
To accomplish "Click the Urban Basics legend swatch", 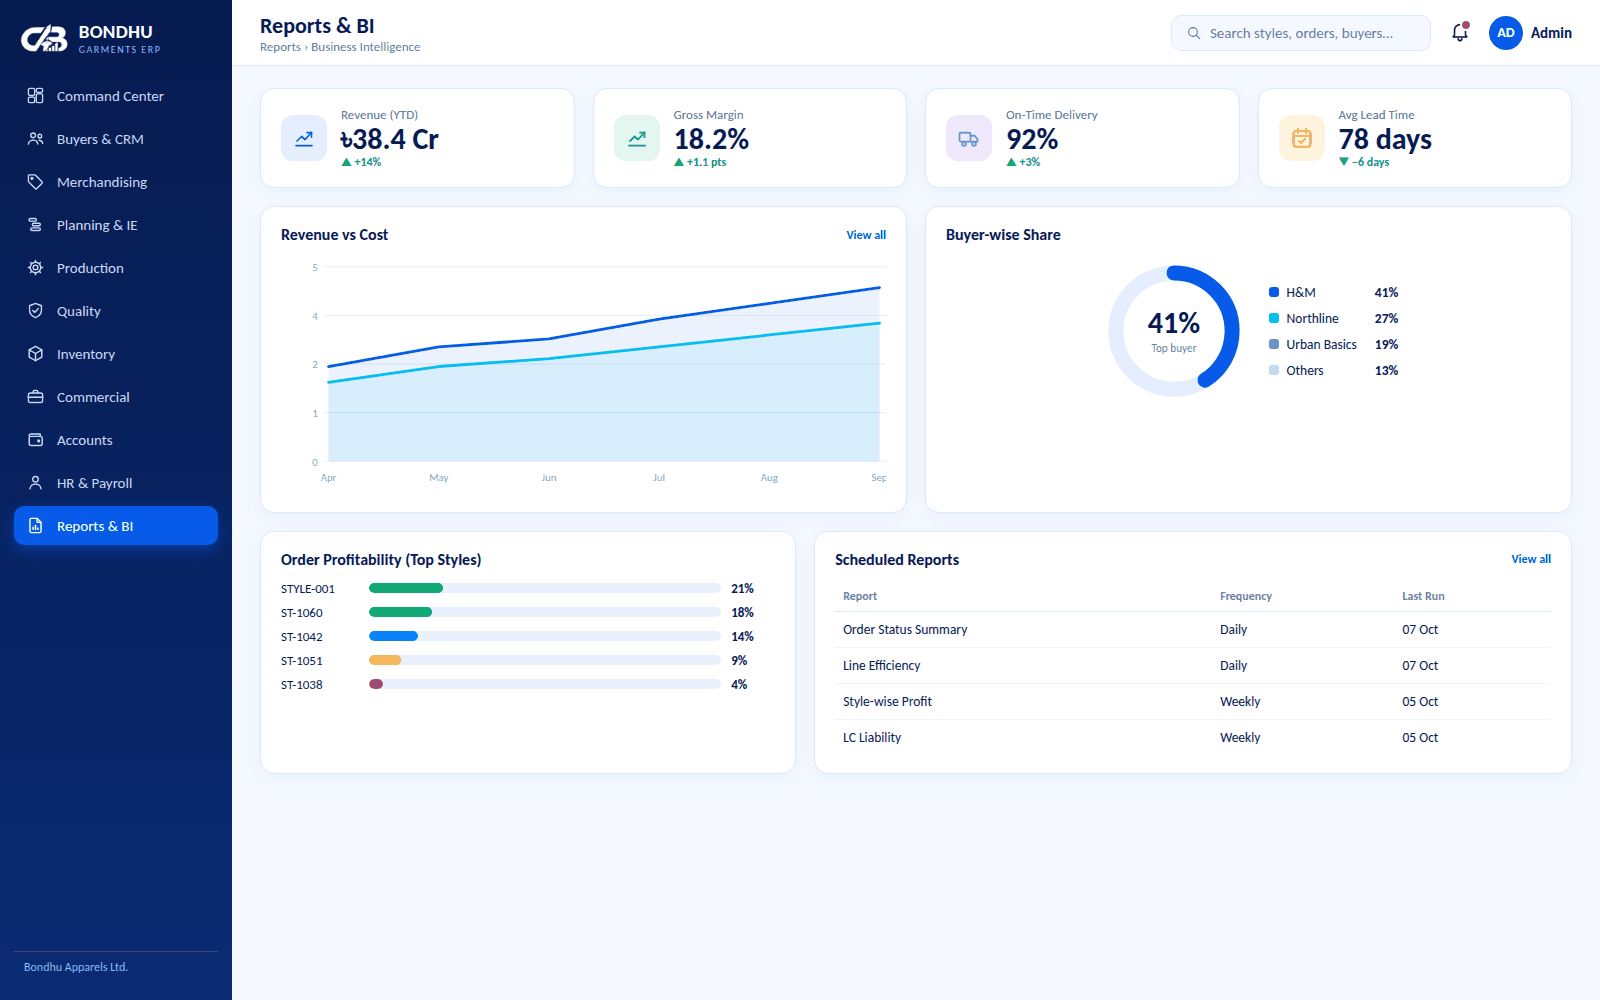I will coord(1274,344).
